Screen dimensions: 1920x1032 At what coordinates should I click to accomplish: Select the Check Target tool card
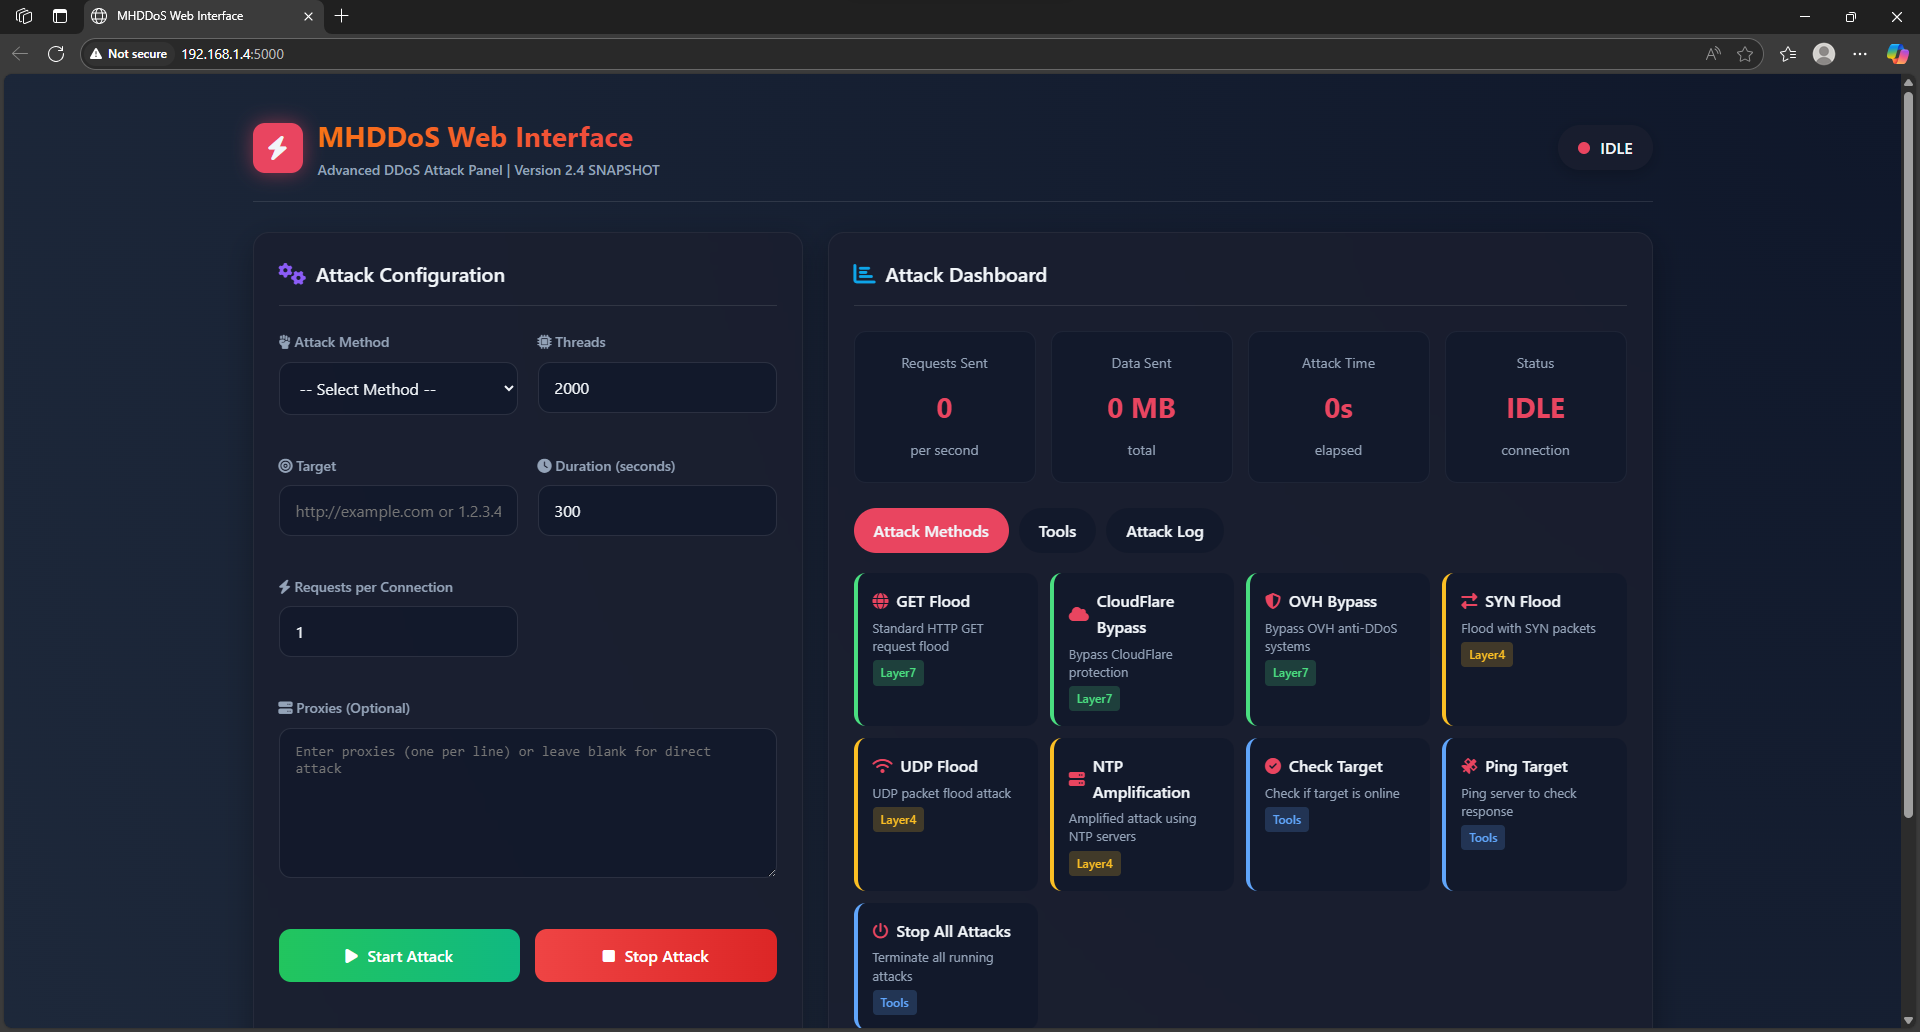point(1338,814)
